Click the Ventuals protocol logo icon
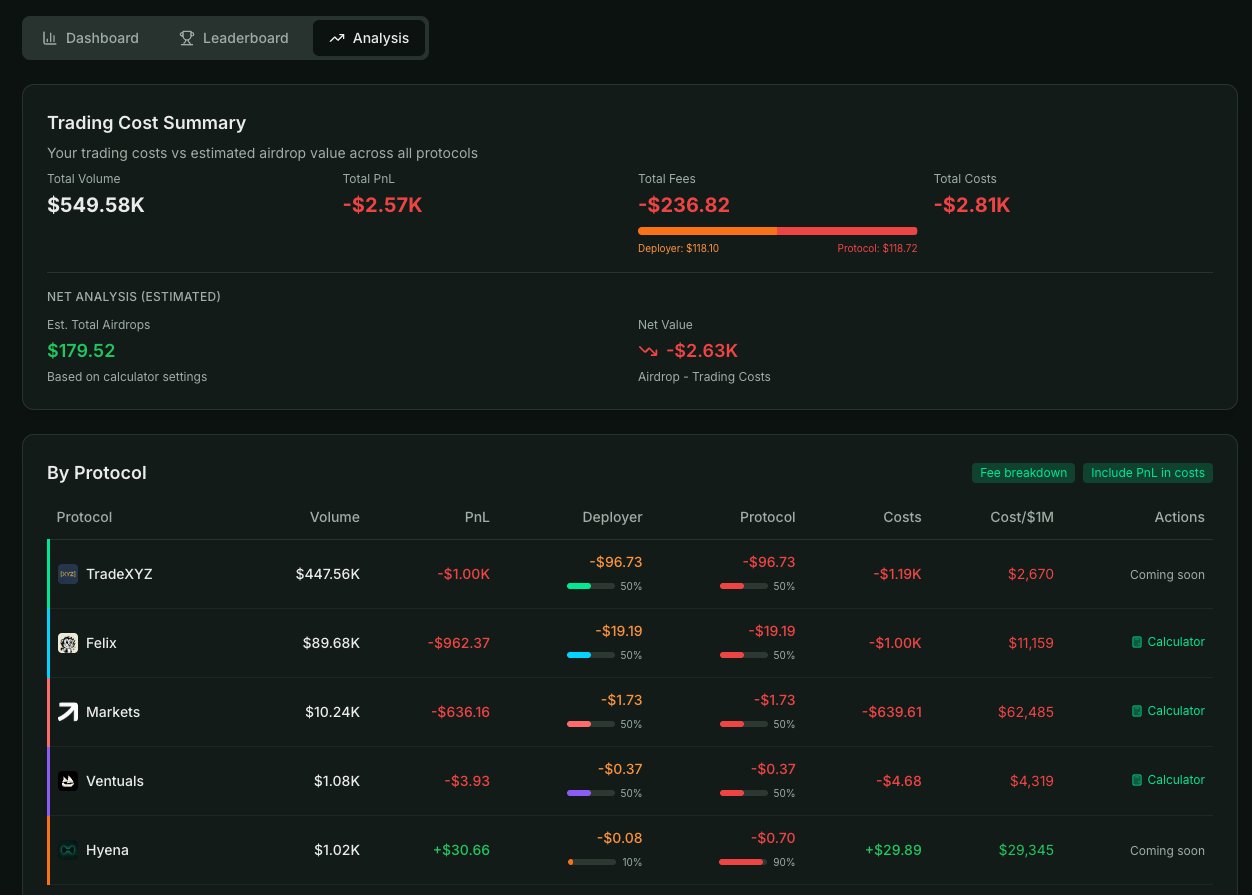This screenshot has width=1252, height=895. [x=68, y=781]
